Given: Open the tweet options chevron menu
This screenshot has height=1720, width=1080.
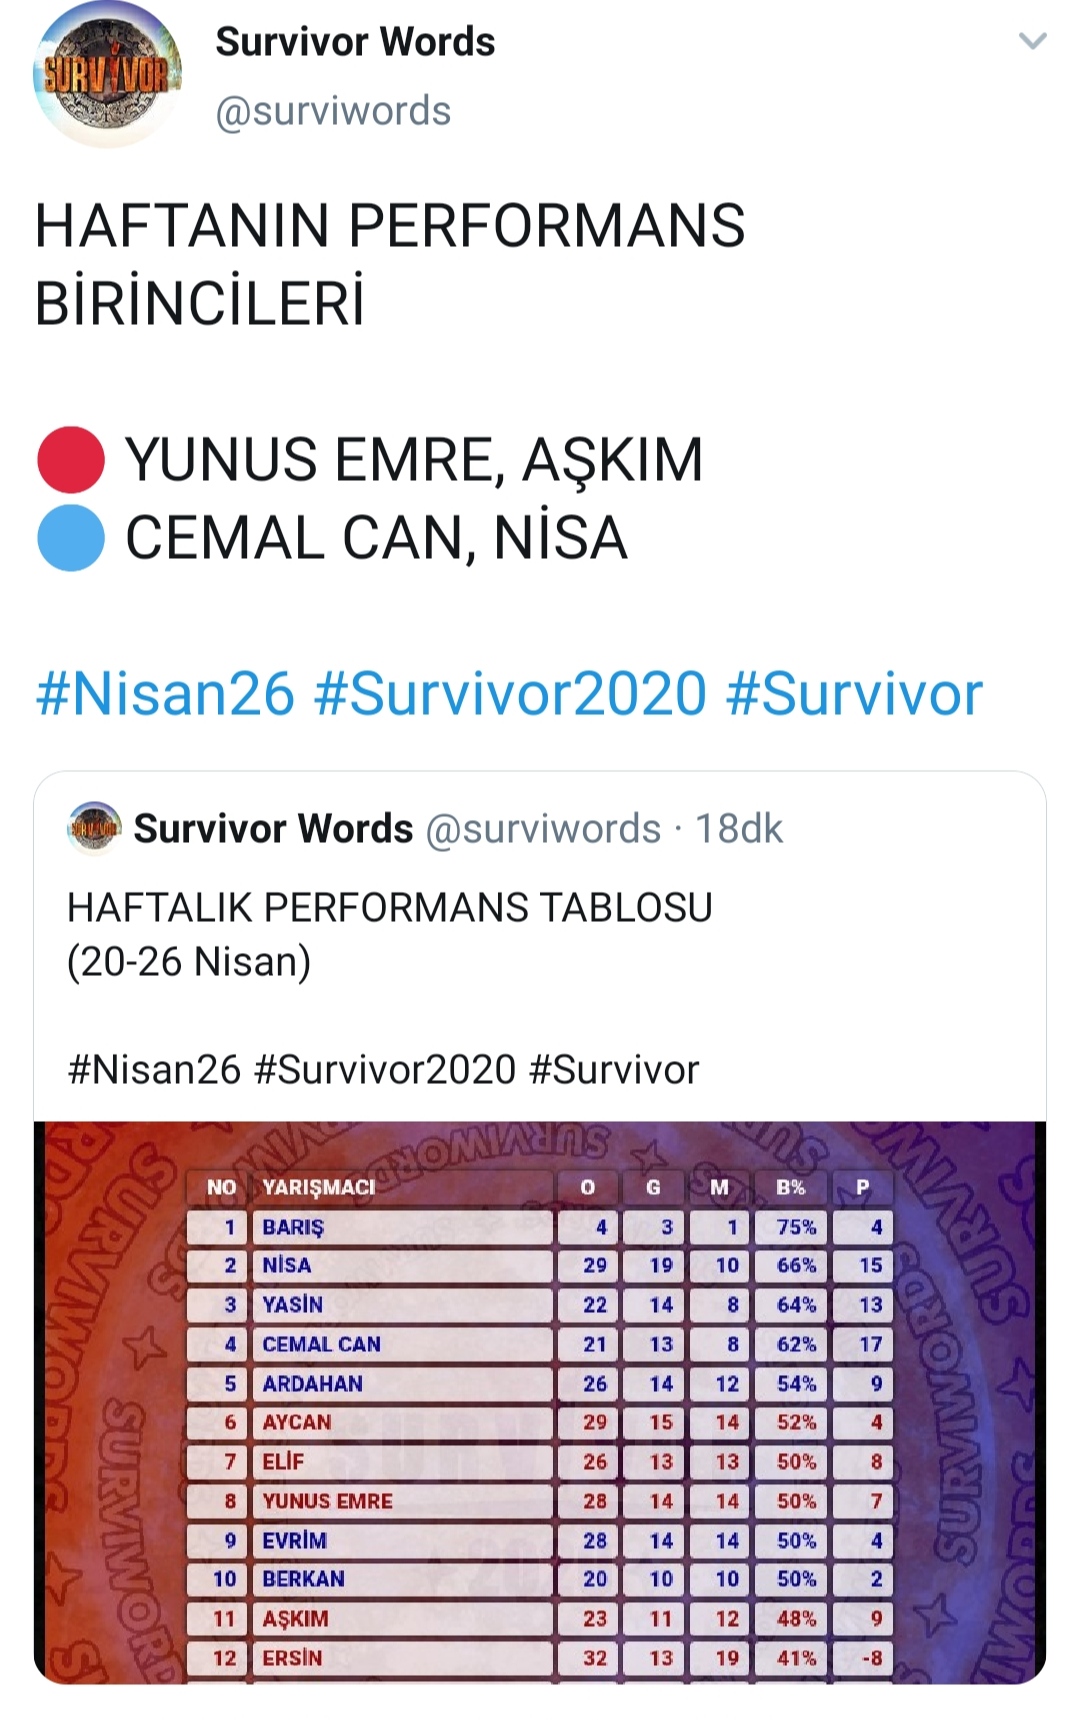Looking at the screenshot, I should coord(1032,42).
